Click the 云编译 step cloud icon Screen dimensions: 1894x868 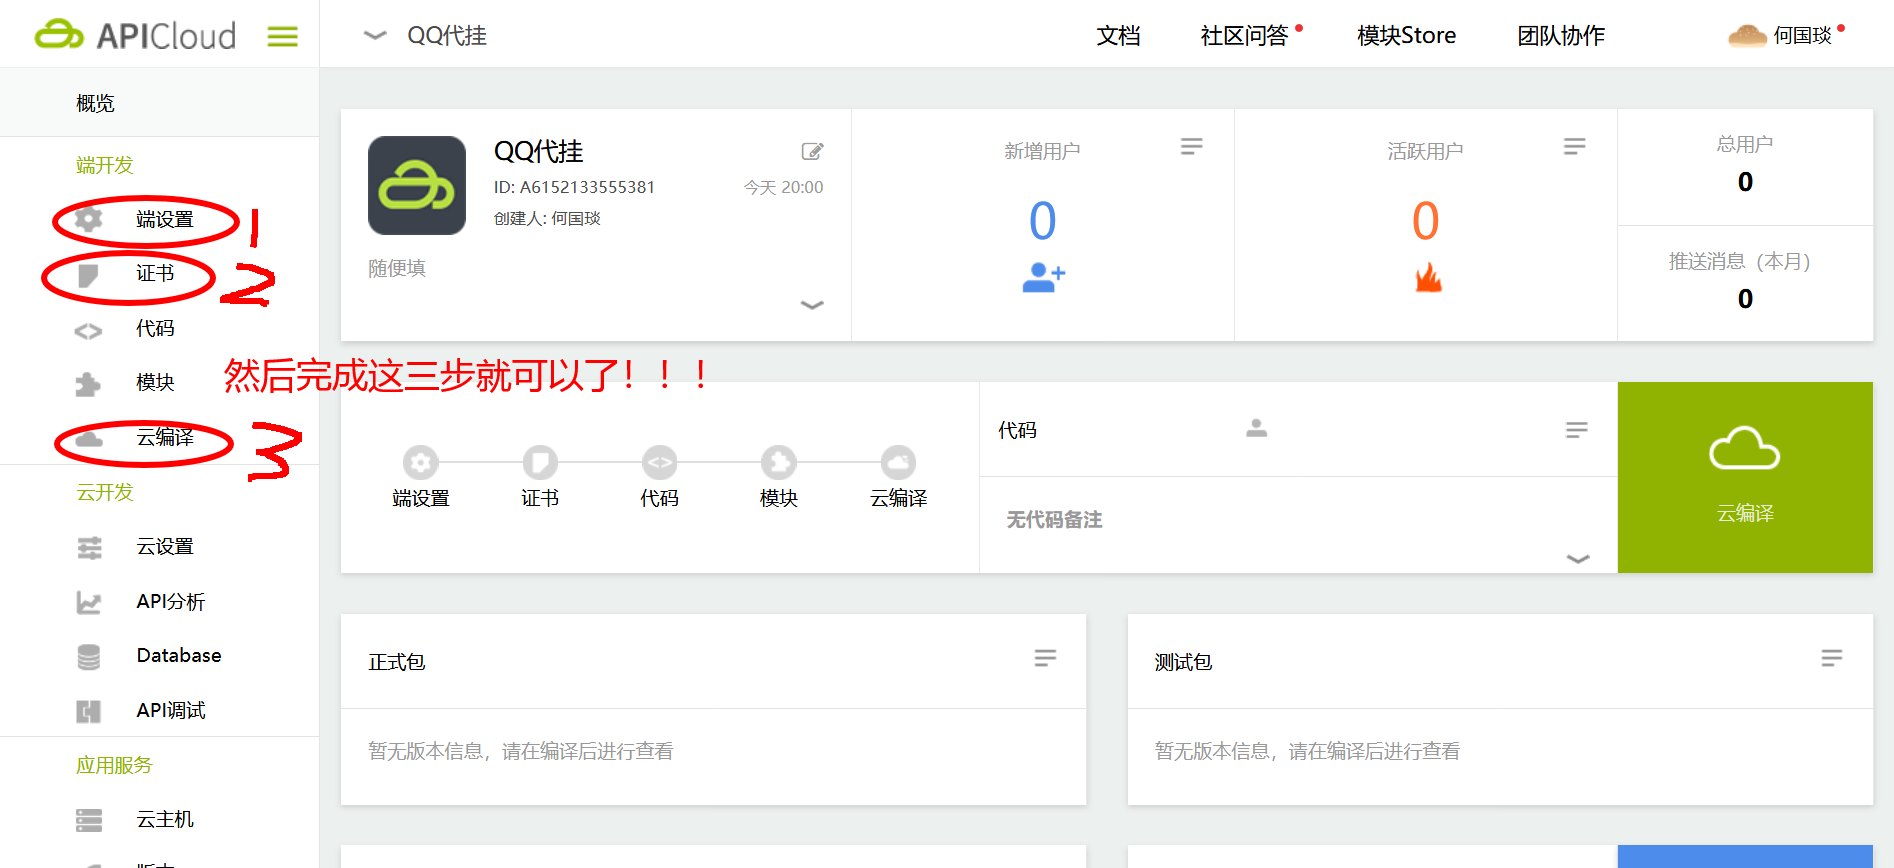[898, 462]
